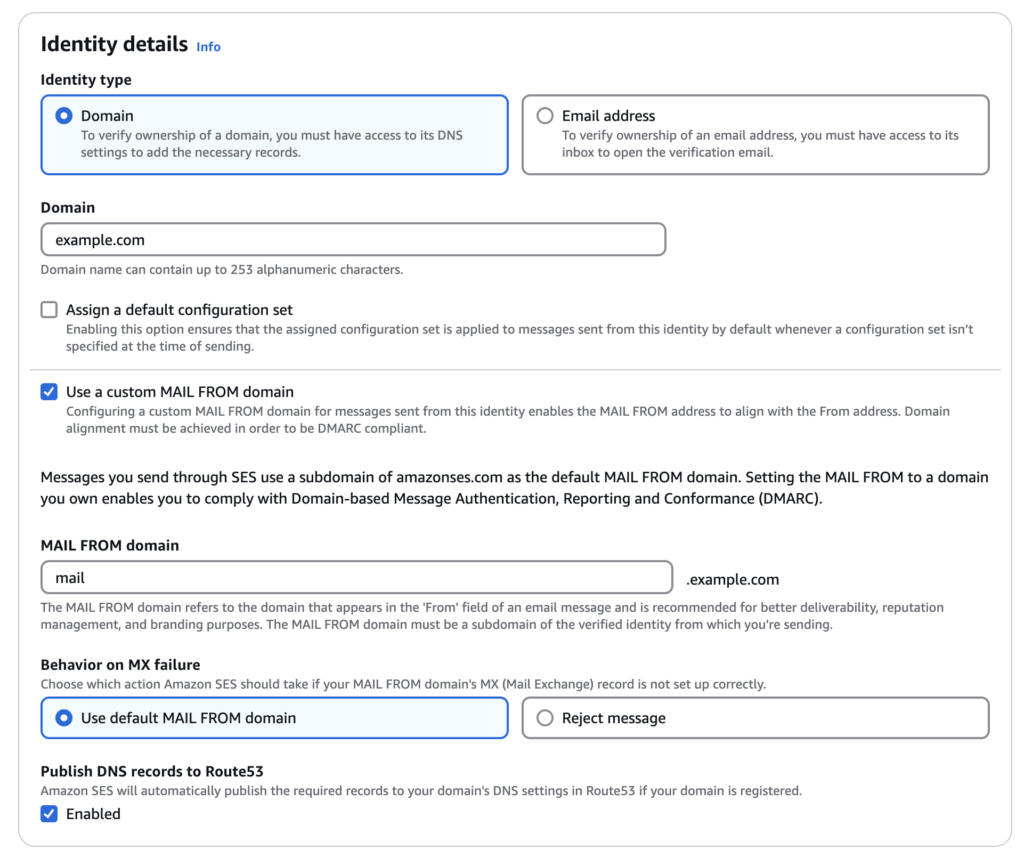Viewport: 1024px width, 858px height.
Task: Click the Publish DNS records to Route53 heading
Action: (x=152, y=771)
